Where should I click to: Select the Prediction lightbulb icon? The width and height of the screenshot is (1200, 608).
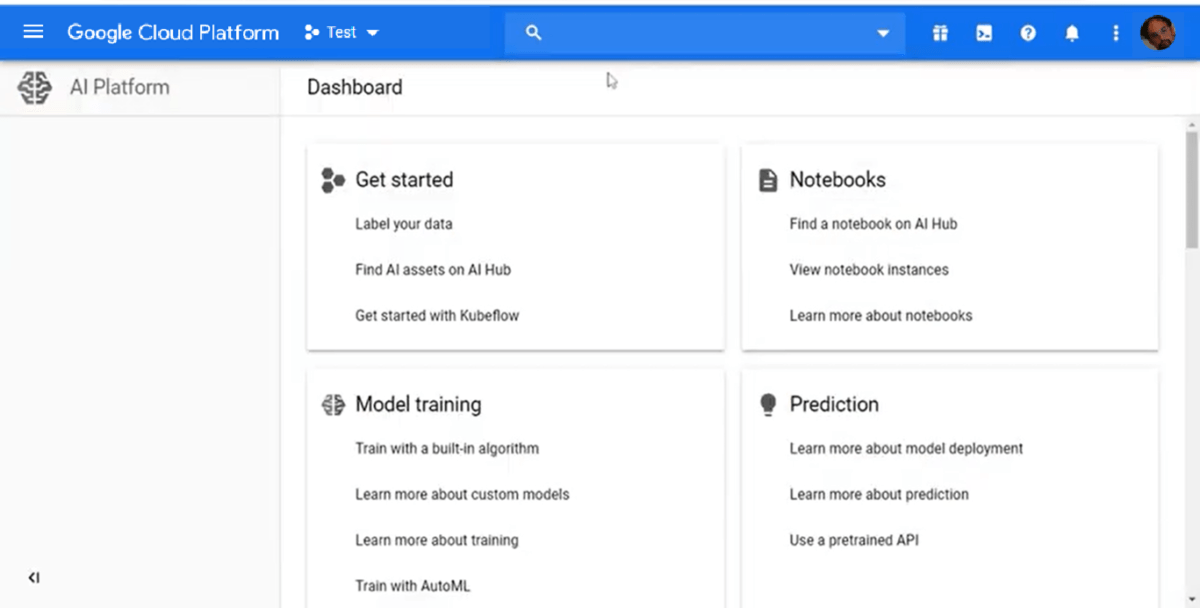767,404
